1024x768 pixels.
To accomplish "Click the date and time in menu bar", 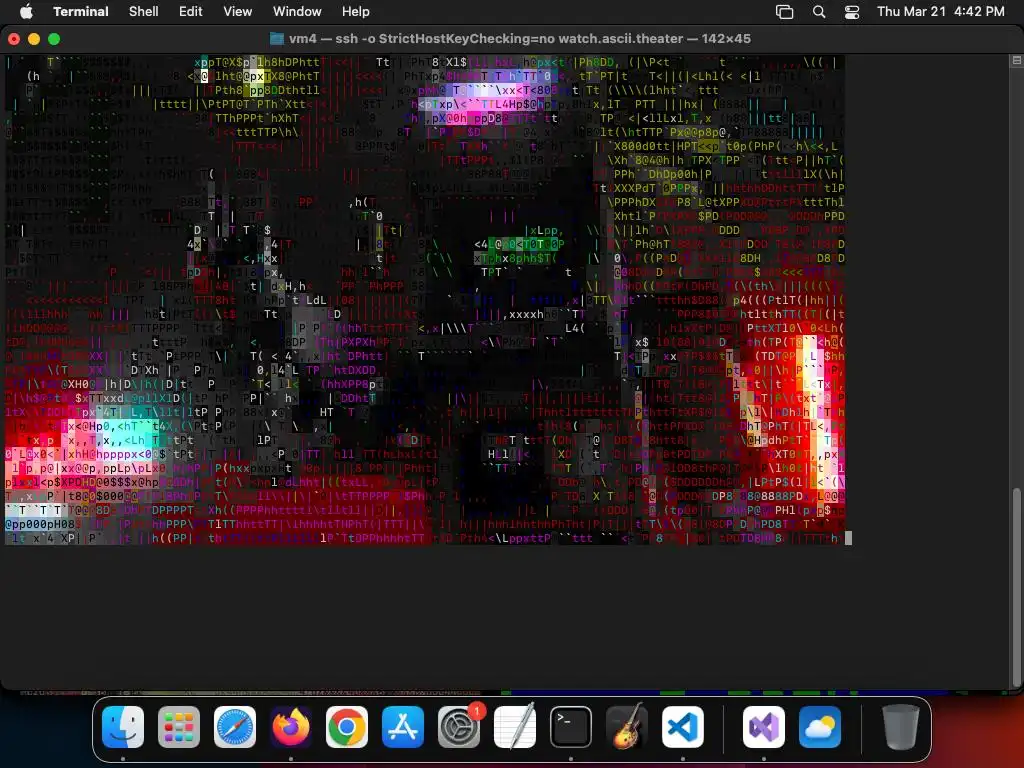I will point(940,12).
